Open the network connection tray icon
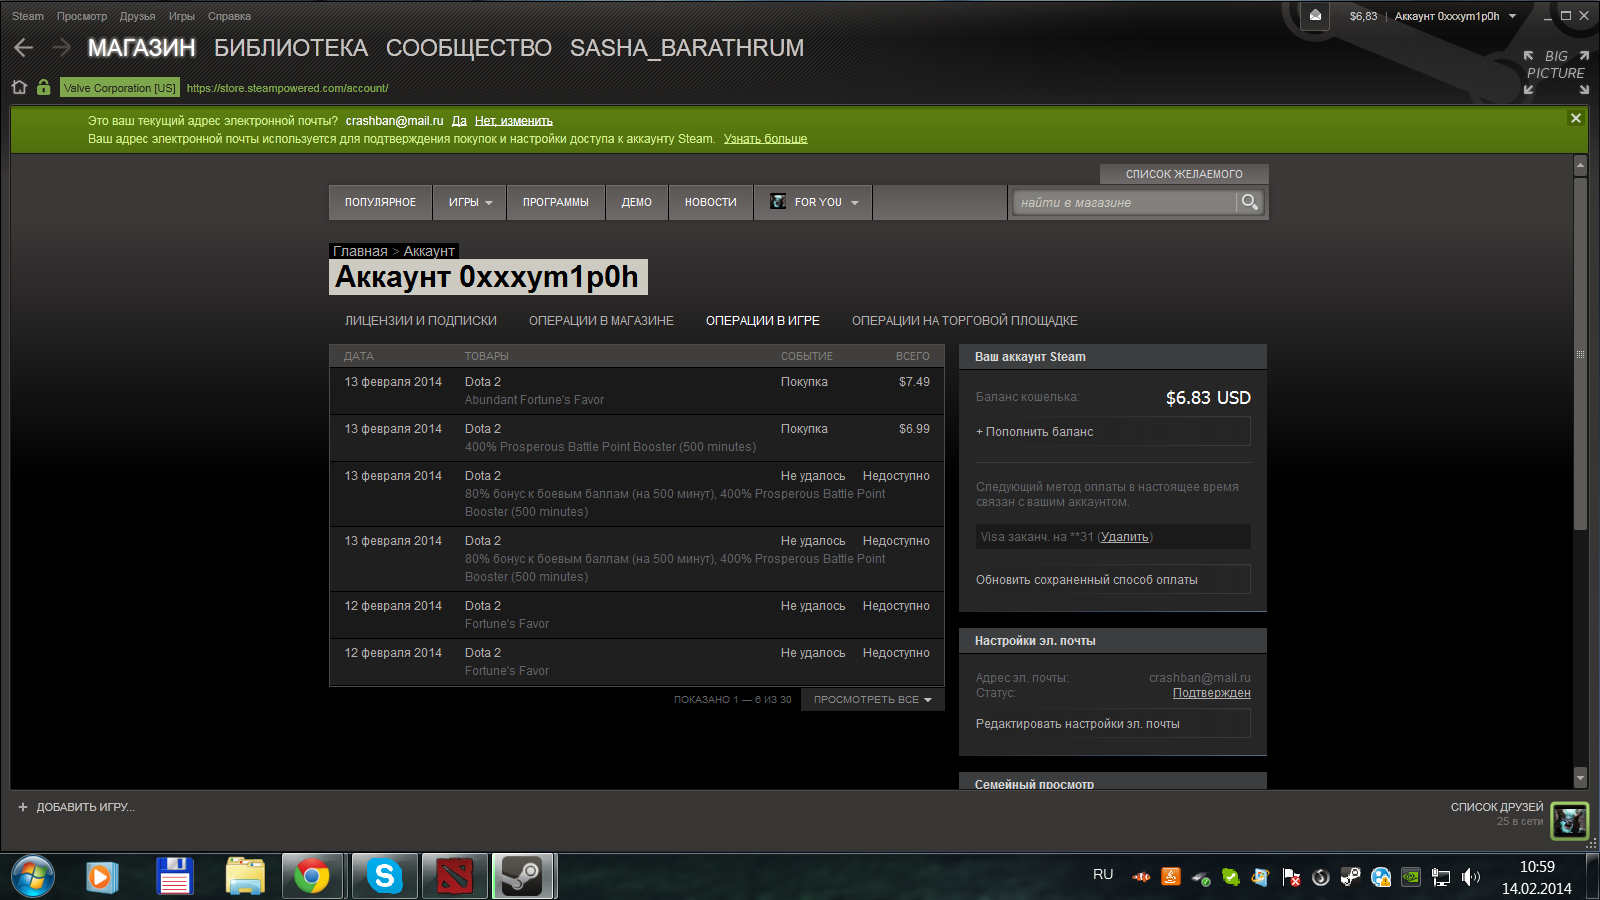 point(1440,877)
